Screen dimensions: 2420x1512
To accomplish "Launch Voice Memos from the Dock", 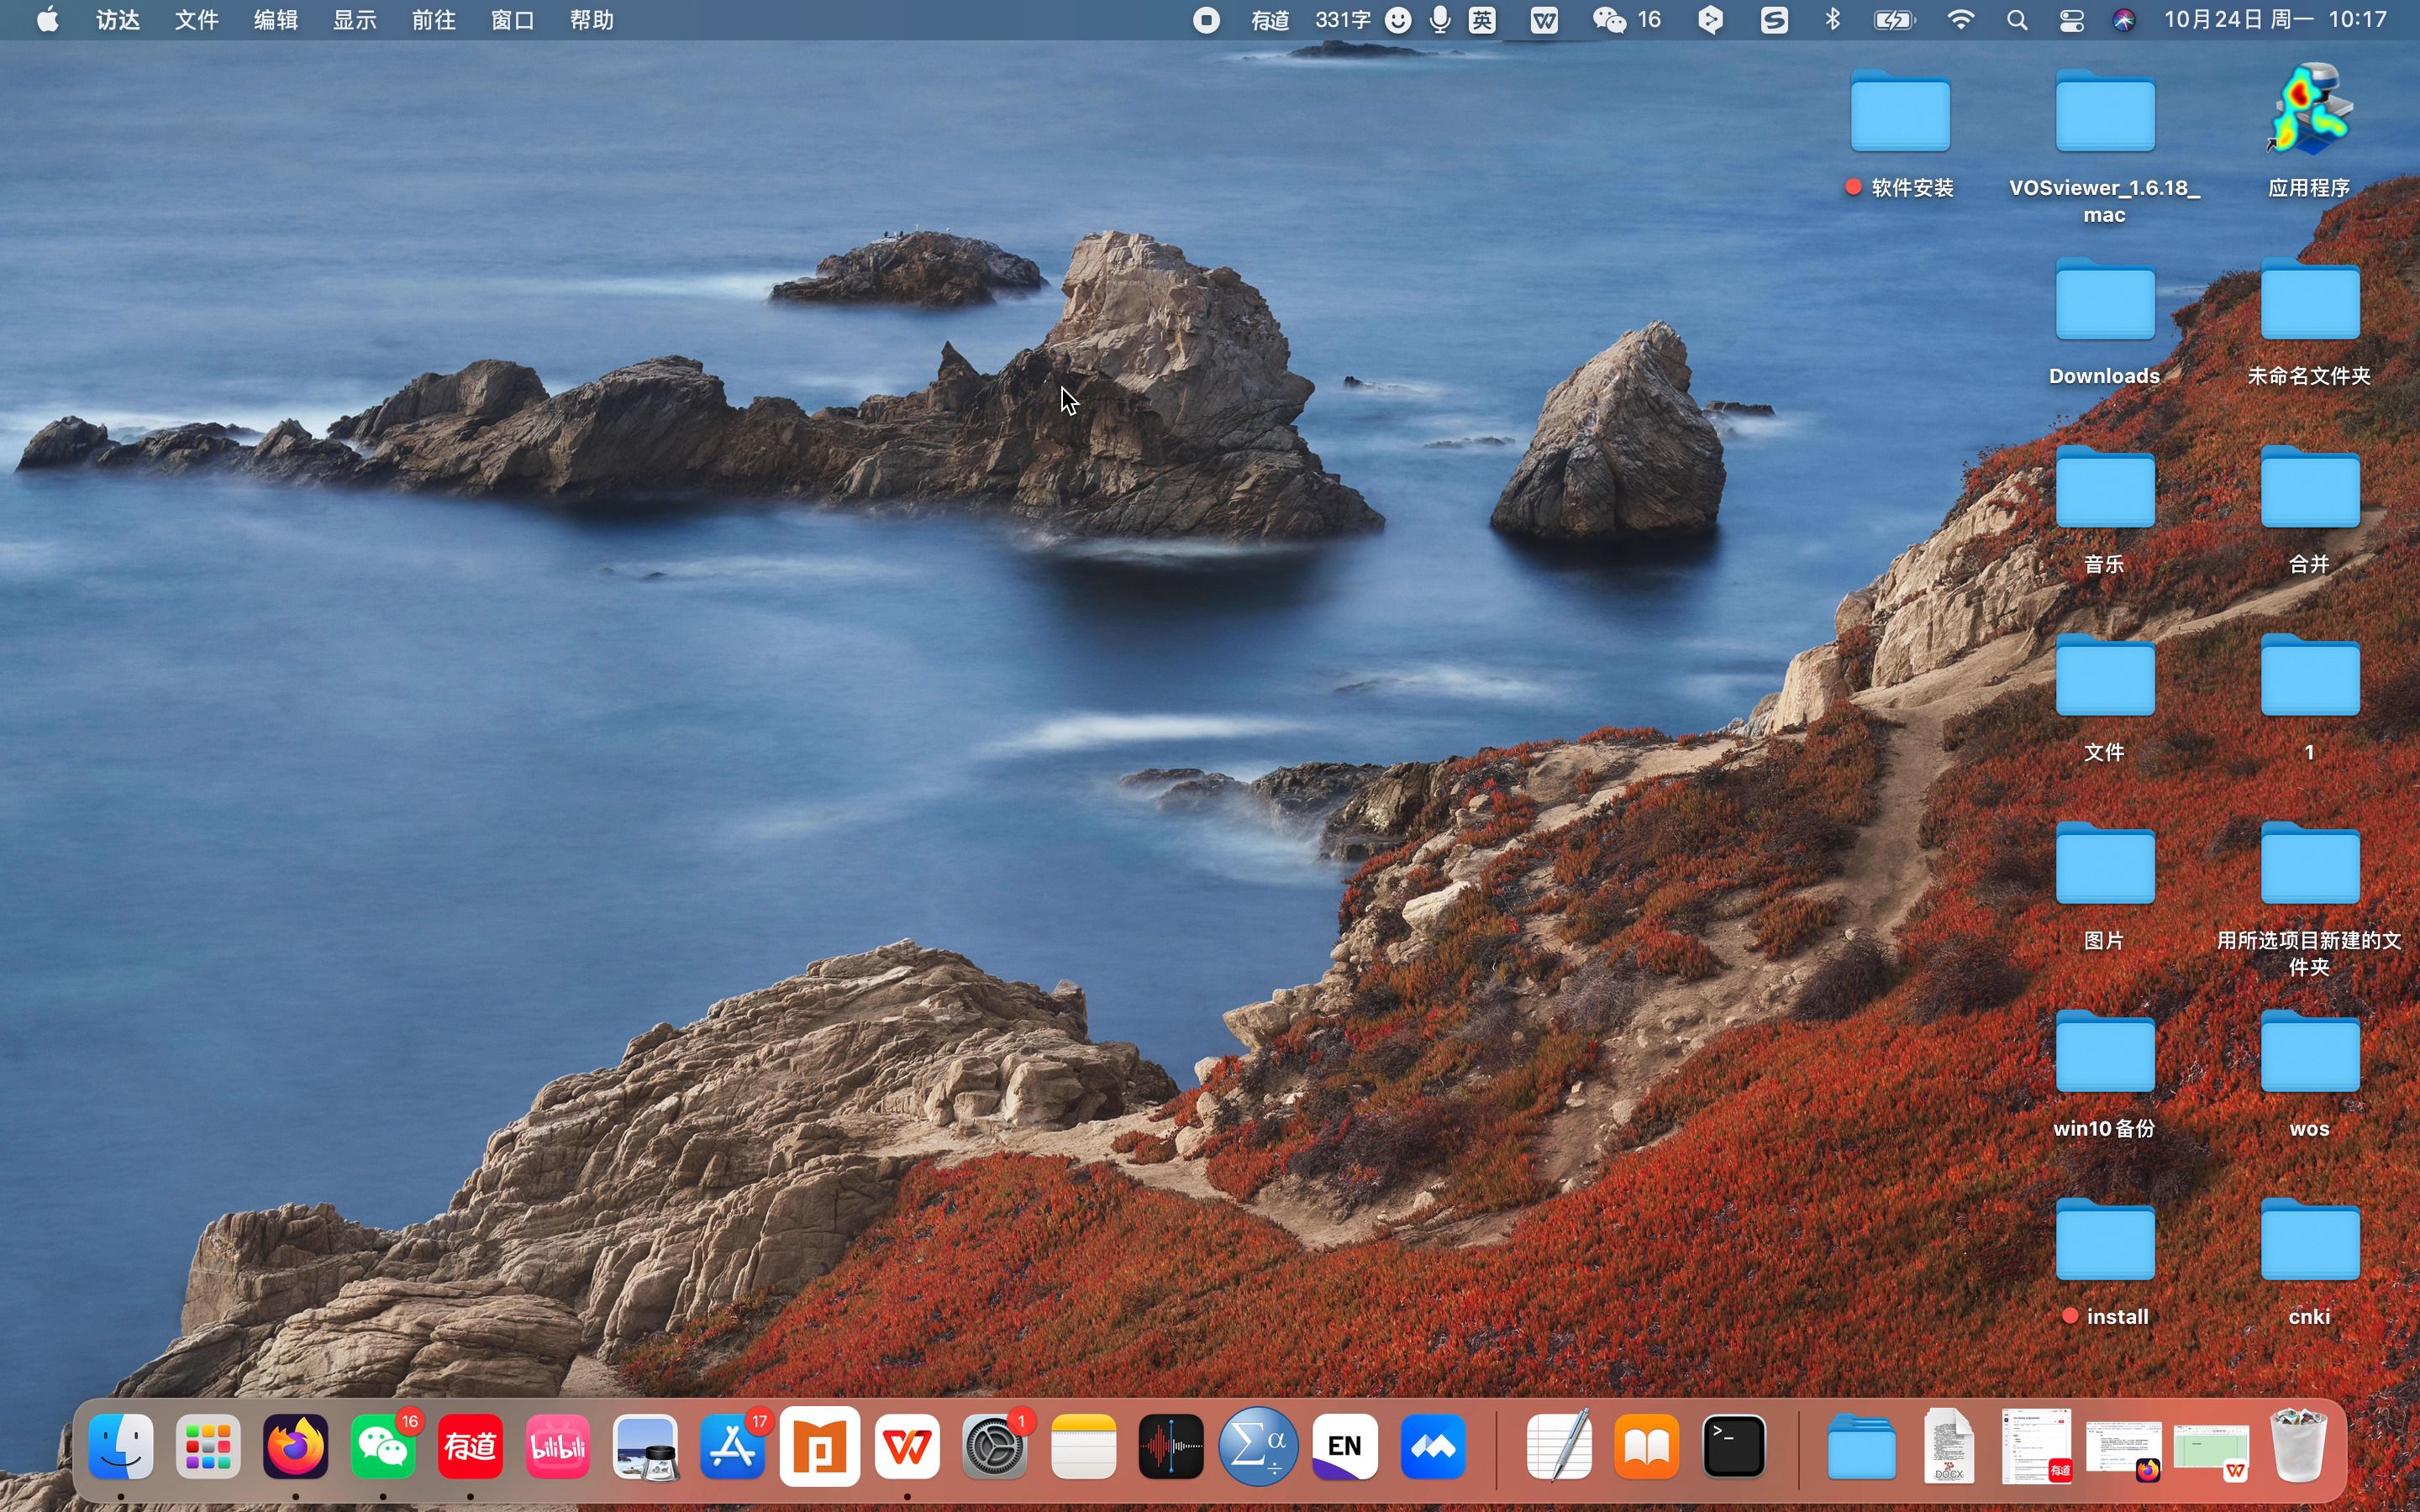I will [1170, 1446].
